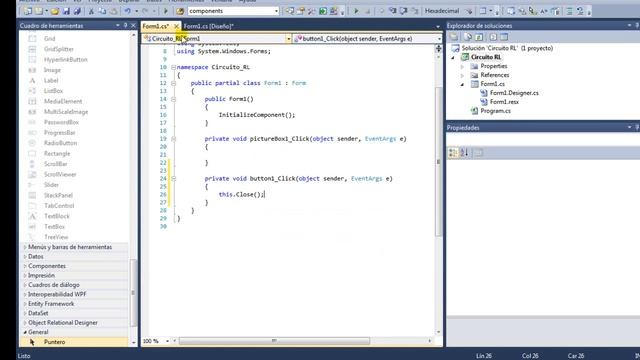Image resolution: width=640 pixels, height=360 pixels.
Task: Click the Find in Files icon beside components box
Action: (x=180, y=11)
